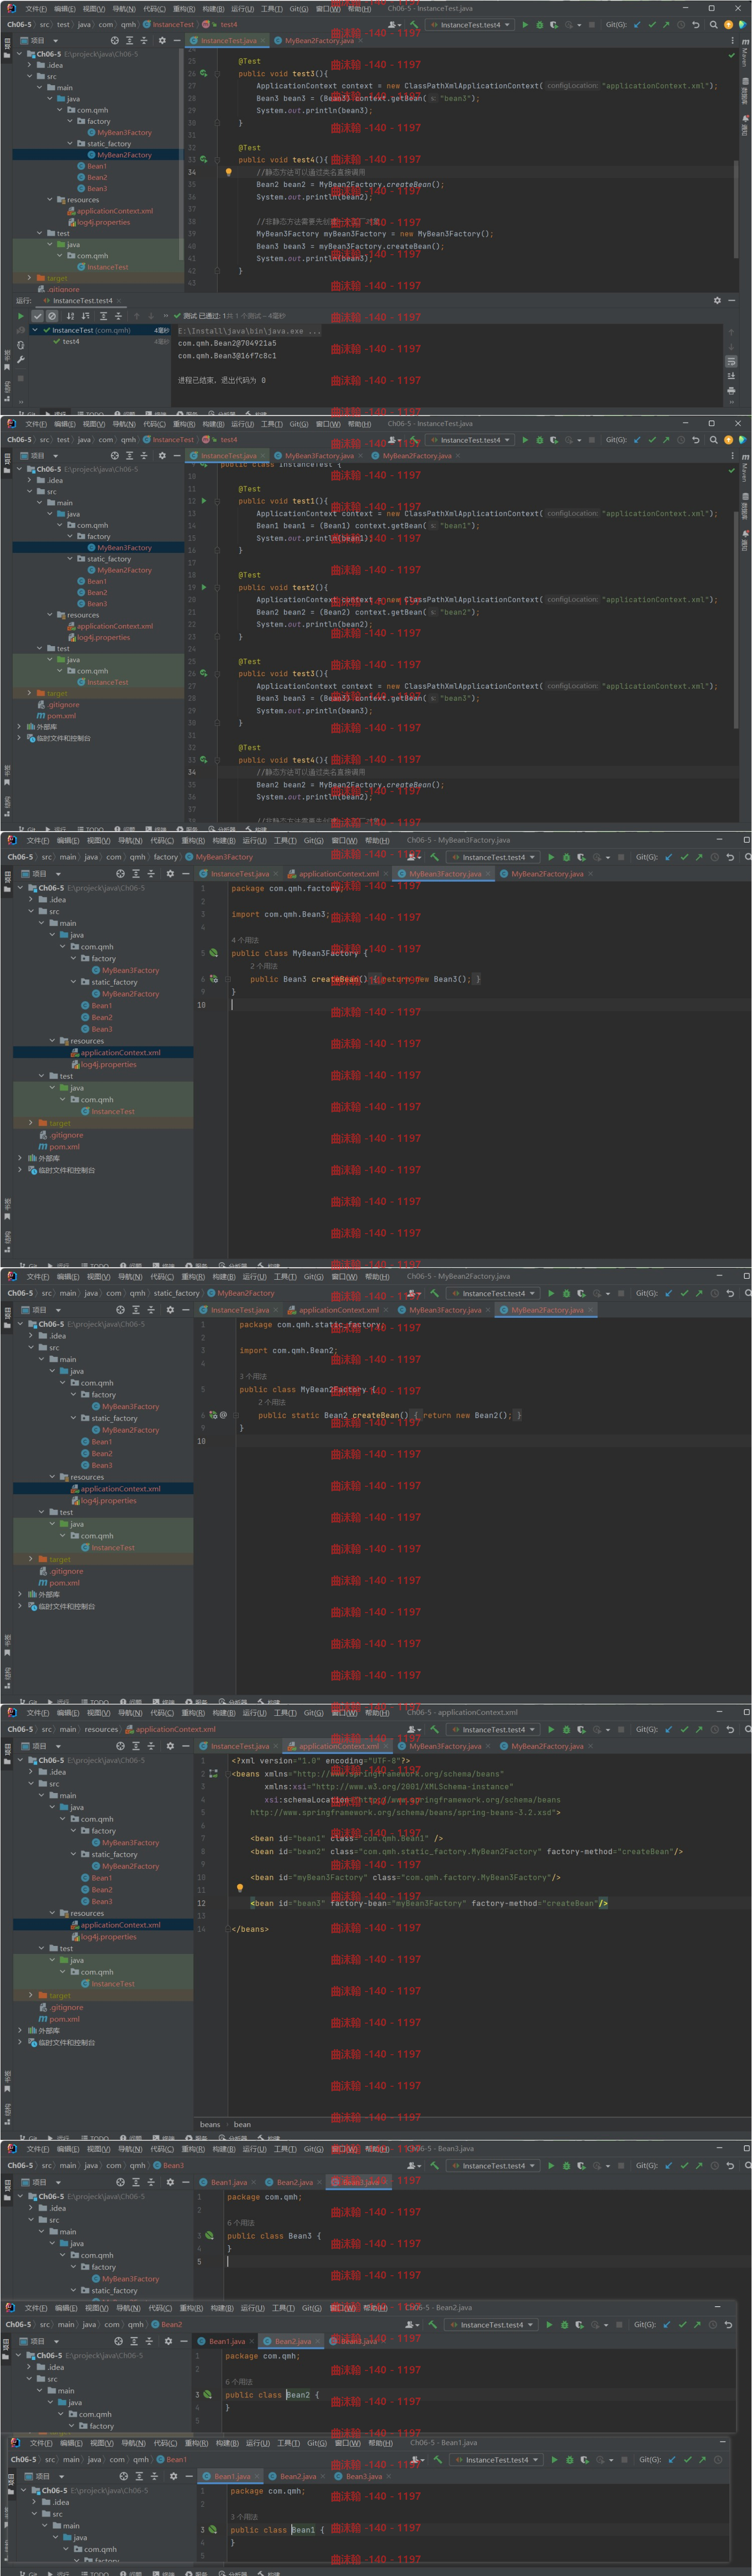Collapse resources folder in applicationContext.xml window tree
752x2576 pixels.
[51, 1913]
